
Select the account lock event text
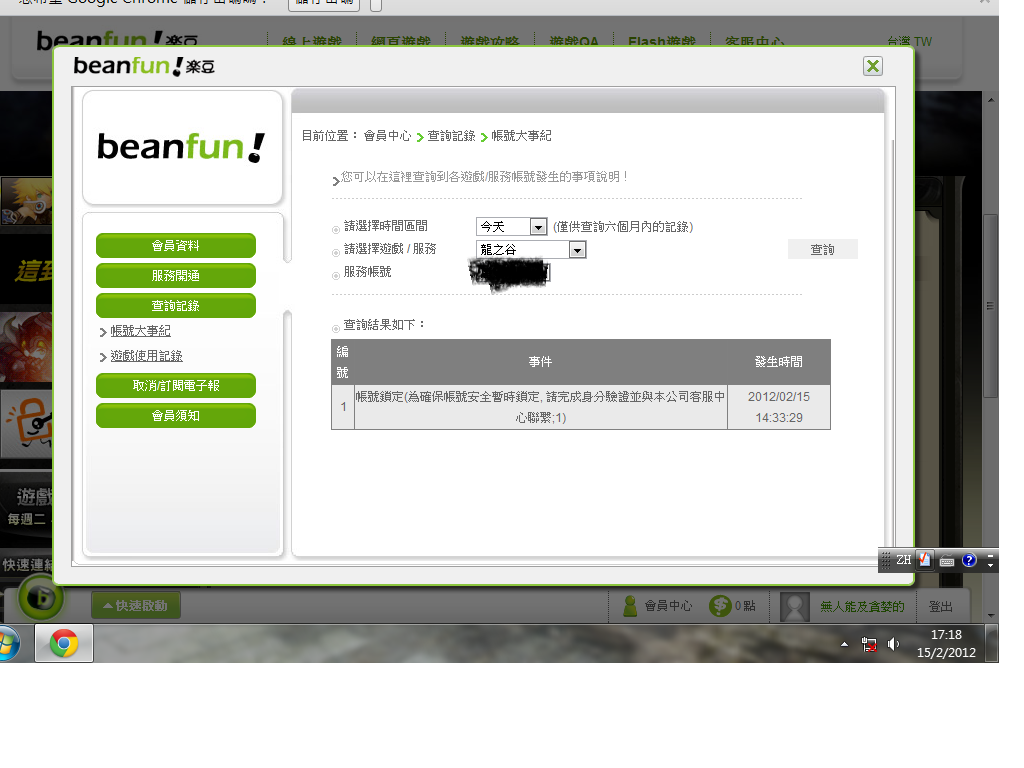point(540,407)
